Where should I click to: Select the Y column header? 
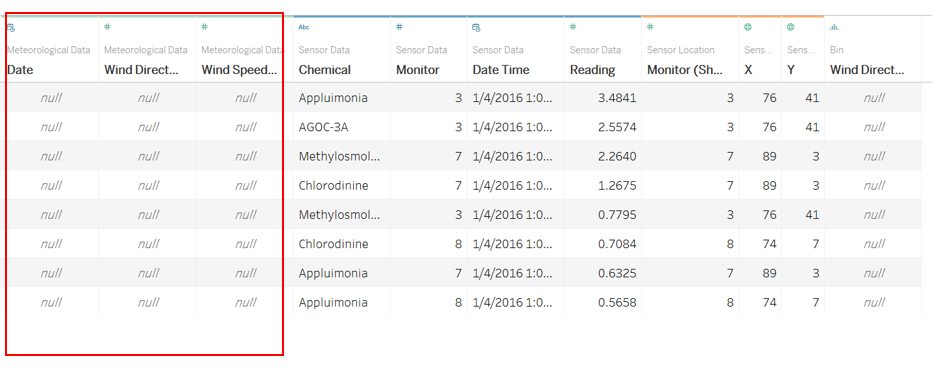pyautogui.click(x=791, y=70)
